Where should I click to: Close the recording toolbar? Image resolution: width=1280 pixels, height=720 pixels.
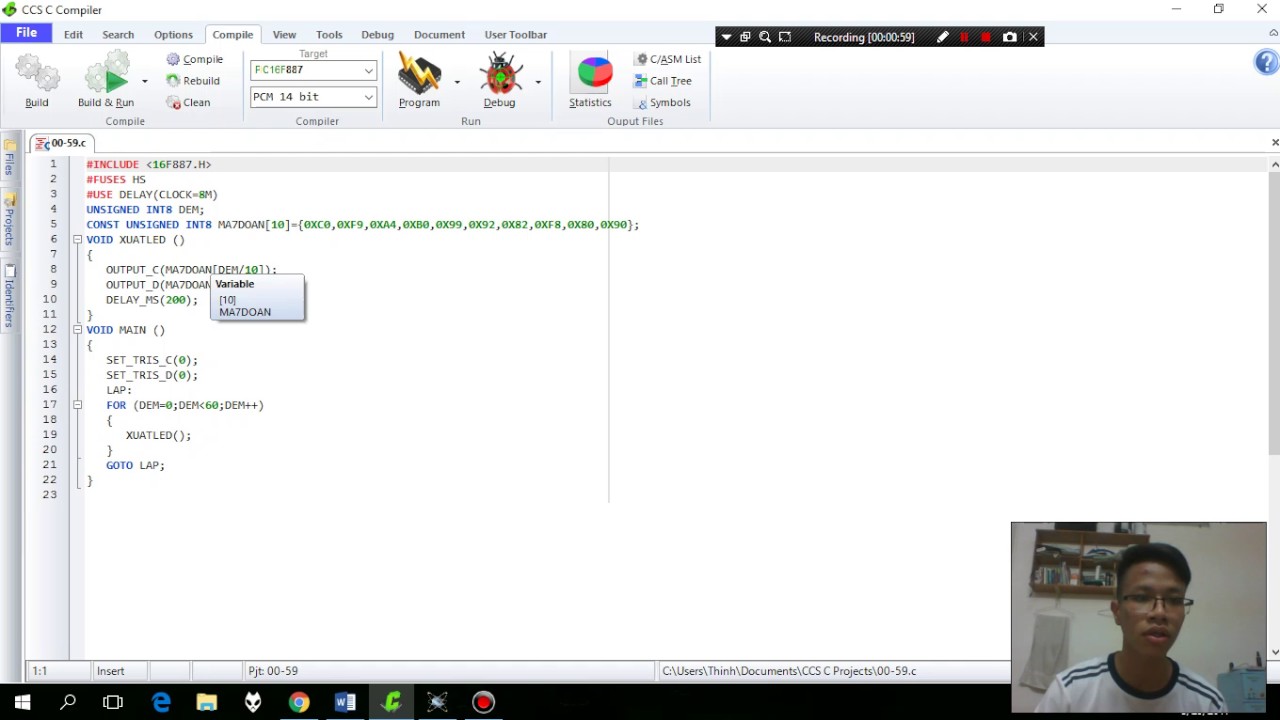click(x=1033, y=37)
